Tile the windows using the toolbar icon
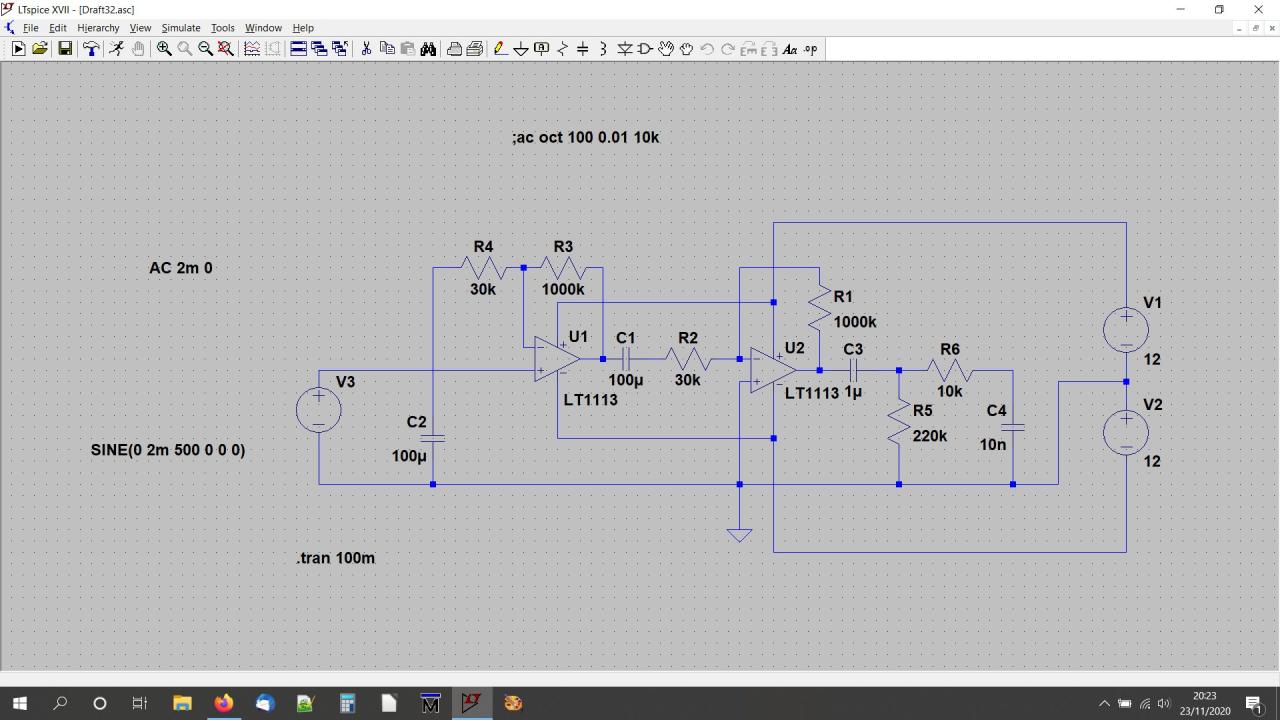Screen dimensions: 1280x720 (298, 49)
